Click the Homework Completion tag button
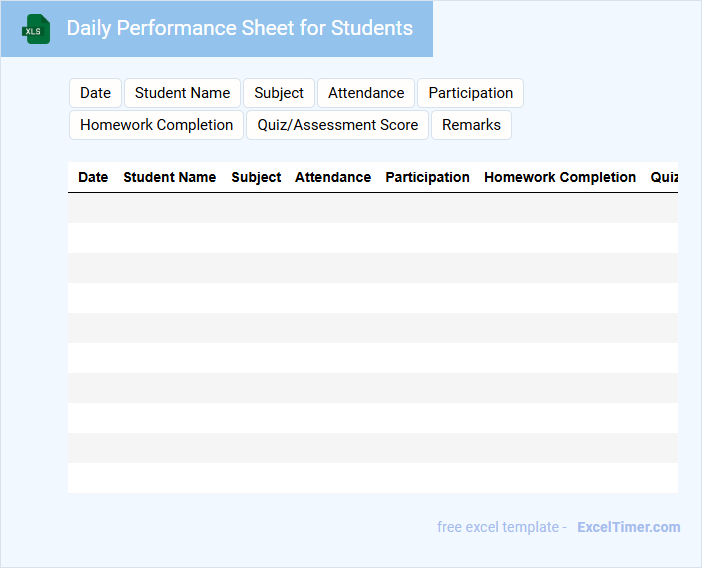This screenshot has width=702, height=568. (x=156, y=125)
